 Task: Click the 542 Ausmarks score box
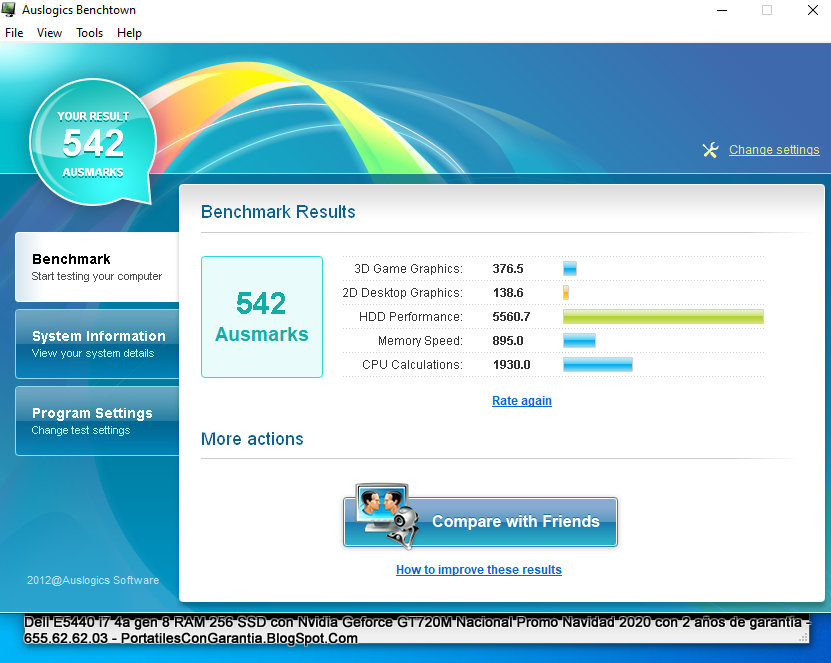tap(262, 317)
